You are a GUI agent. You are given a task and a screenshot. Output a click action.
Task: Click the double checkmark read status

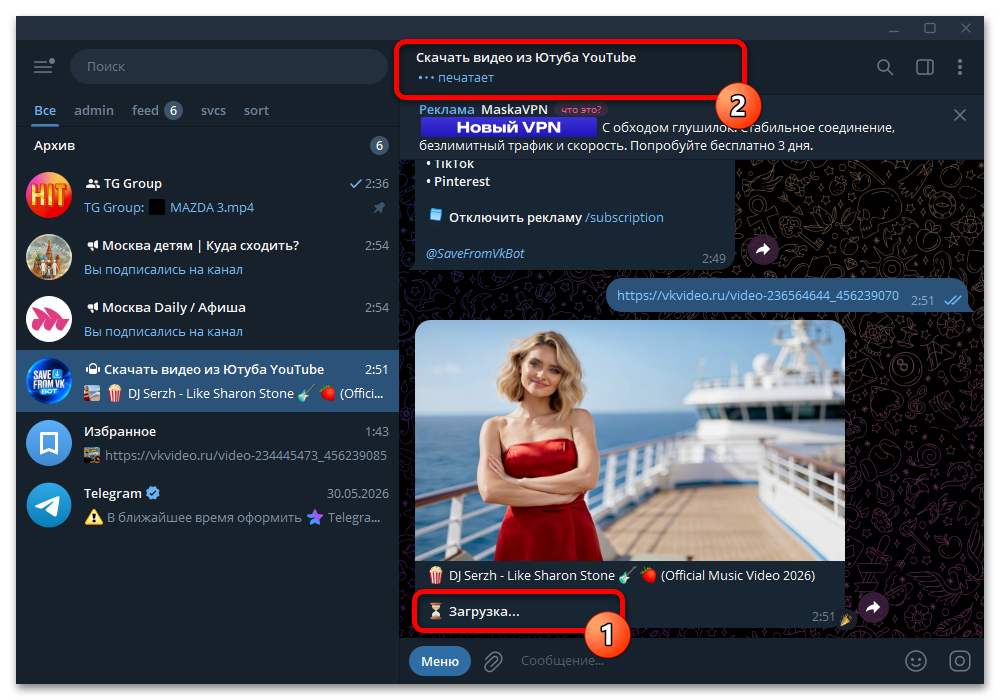[953, 300]
